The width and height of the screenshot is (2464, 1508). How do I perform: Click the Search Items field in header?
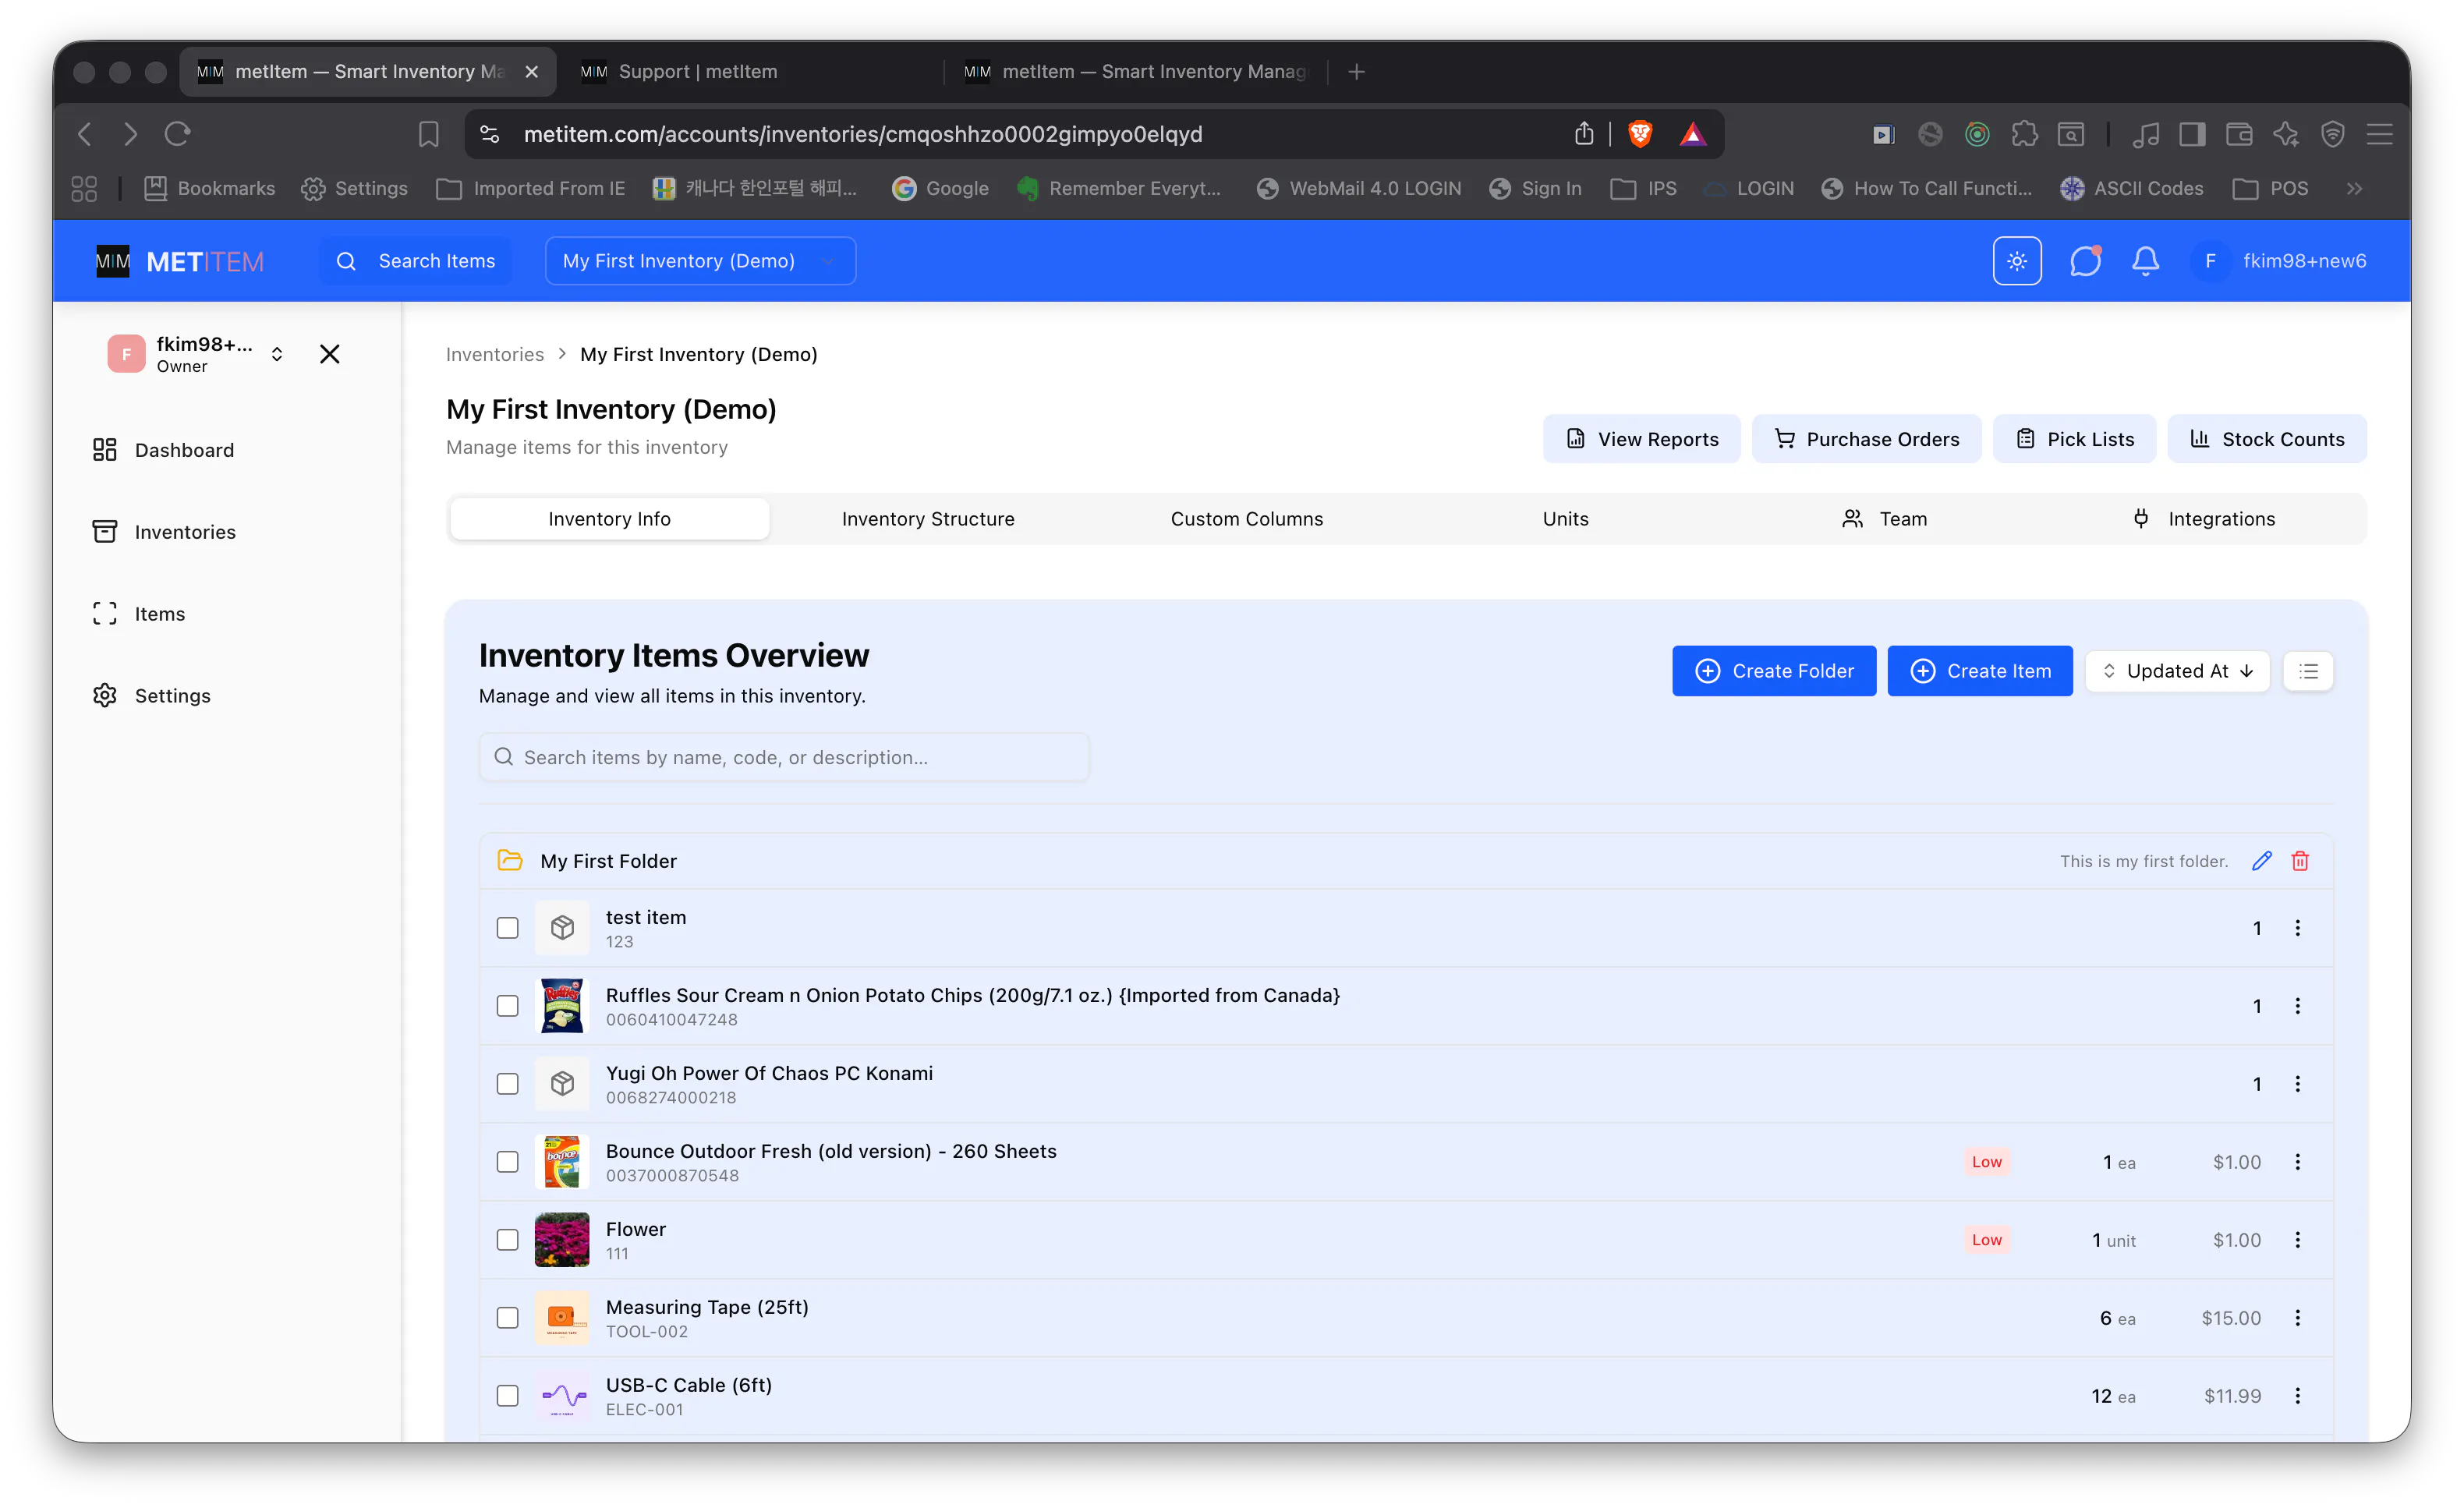416,261
